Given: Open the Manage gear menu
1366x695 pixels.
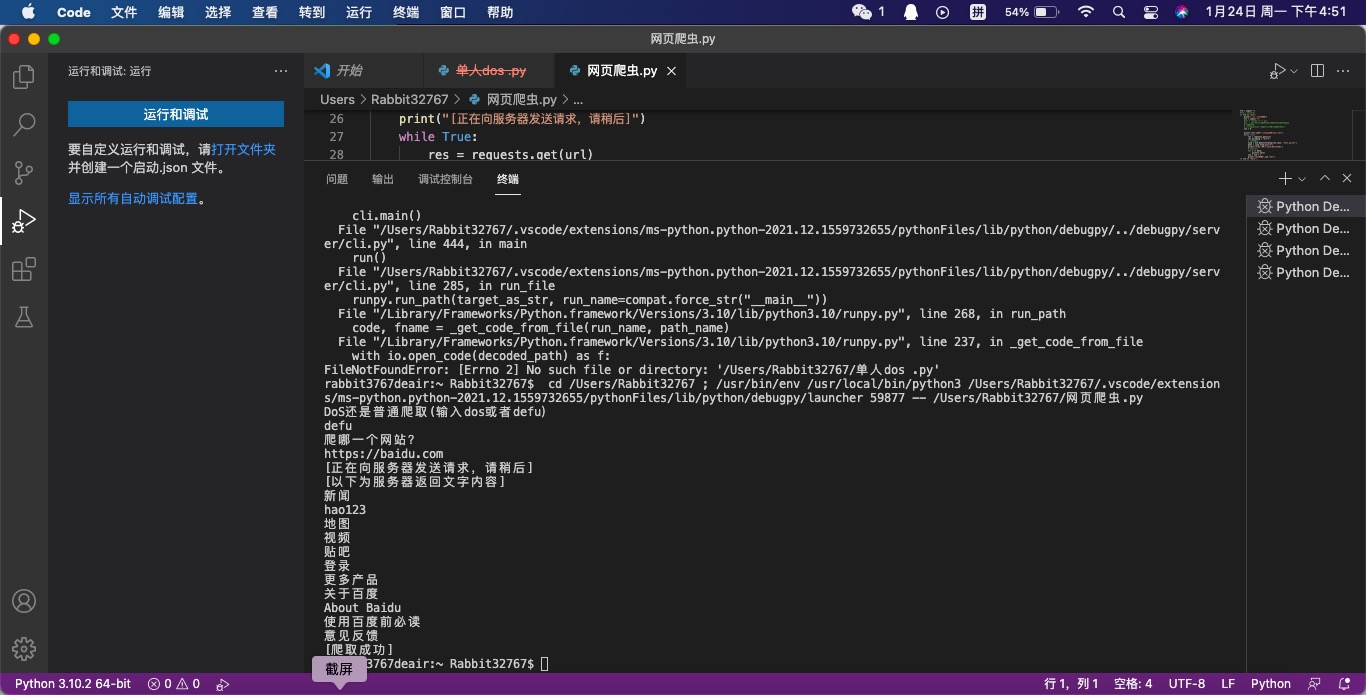Looking at the screenshot, I should 24,649.
